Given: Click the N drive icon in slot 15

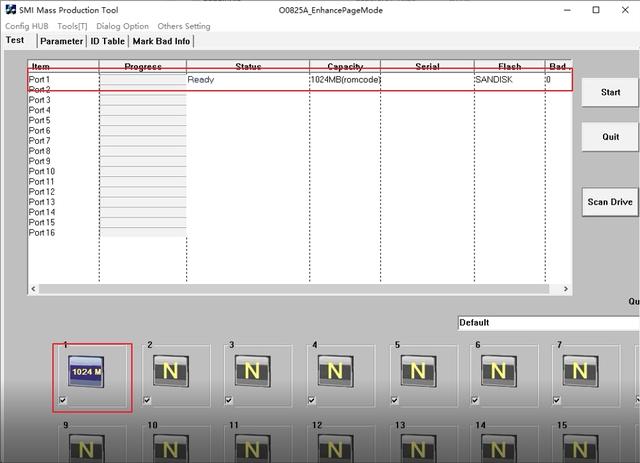Looking at the screenshot, I should click(580, 448).
